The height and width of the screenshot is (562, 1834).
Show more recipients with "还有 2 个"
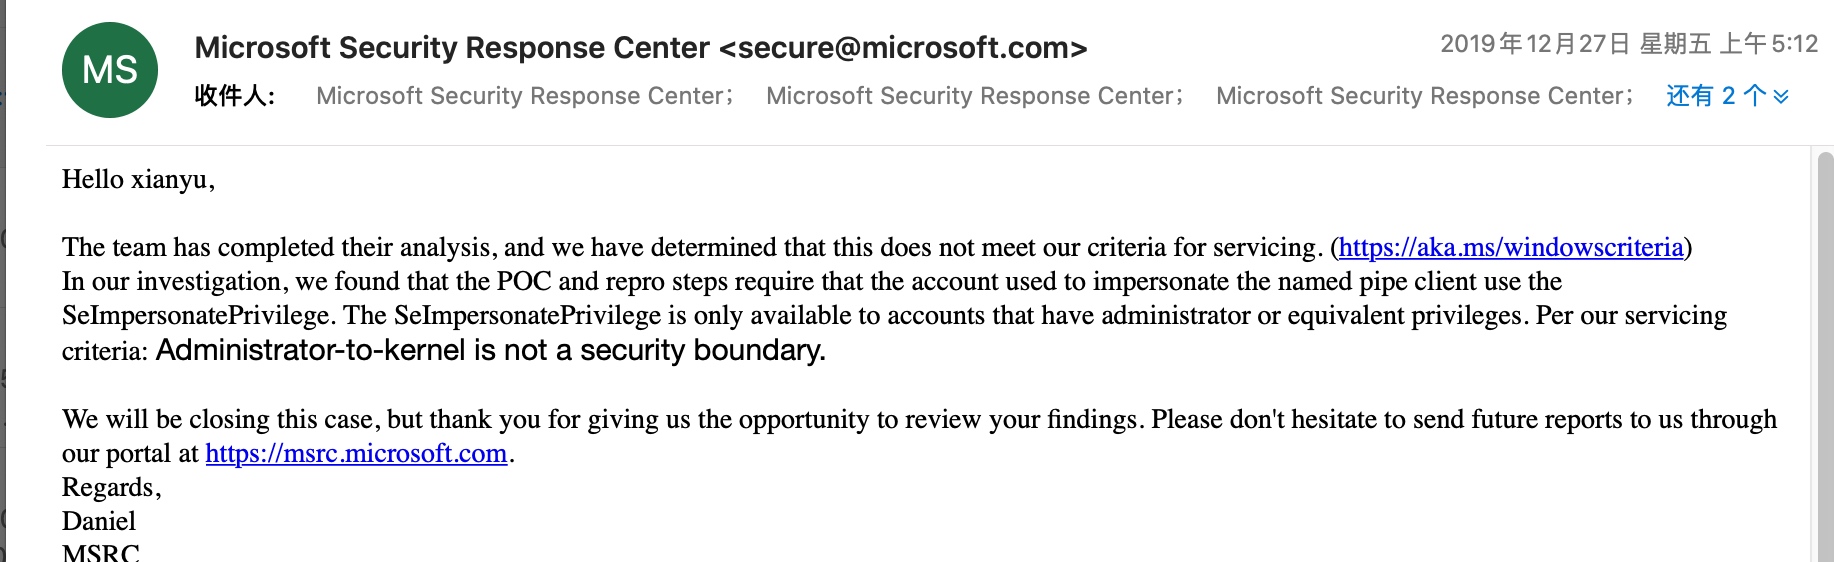click(1714, 96)
